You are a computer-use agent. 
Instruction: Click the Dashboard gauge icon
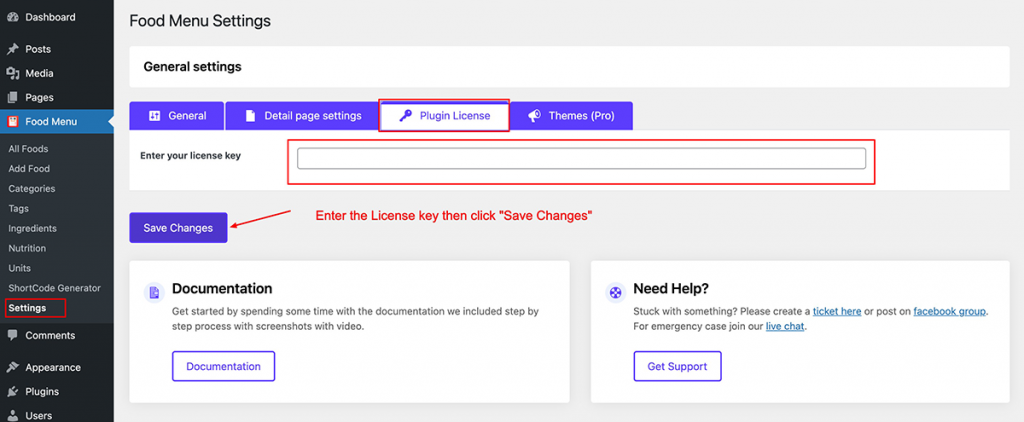(12, 17)
